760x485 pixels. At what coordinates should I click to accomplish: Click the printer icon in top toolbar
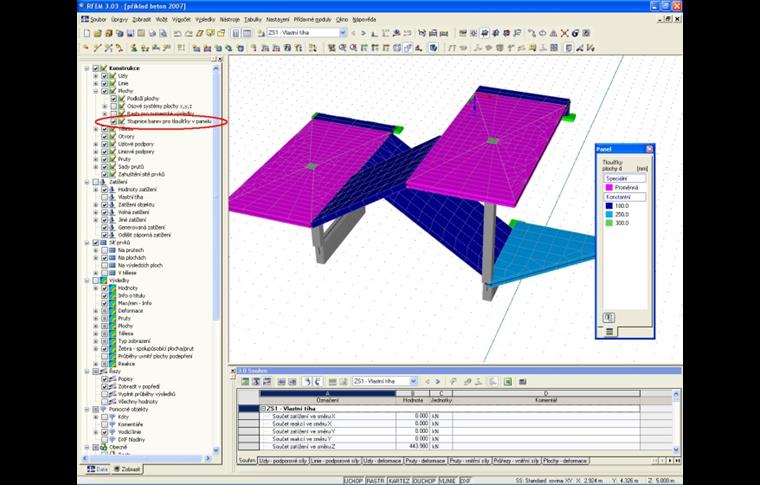pyautogui.click(x=152, y=33)
